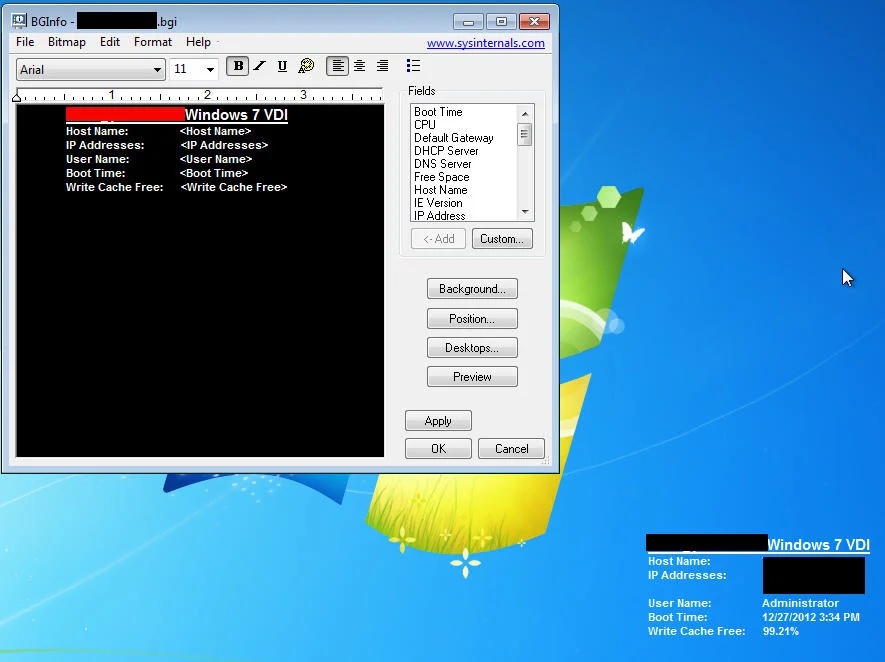Click the <Host Name> placeholder in editor
The image size is (885, 662).
point(216,131)
